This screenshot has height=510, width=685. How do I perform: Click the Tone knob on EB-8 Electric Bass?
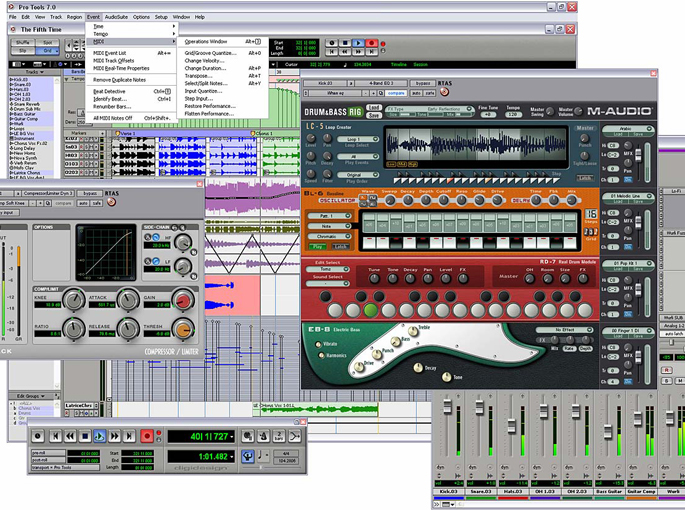tap(446, 377)
